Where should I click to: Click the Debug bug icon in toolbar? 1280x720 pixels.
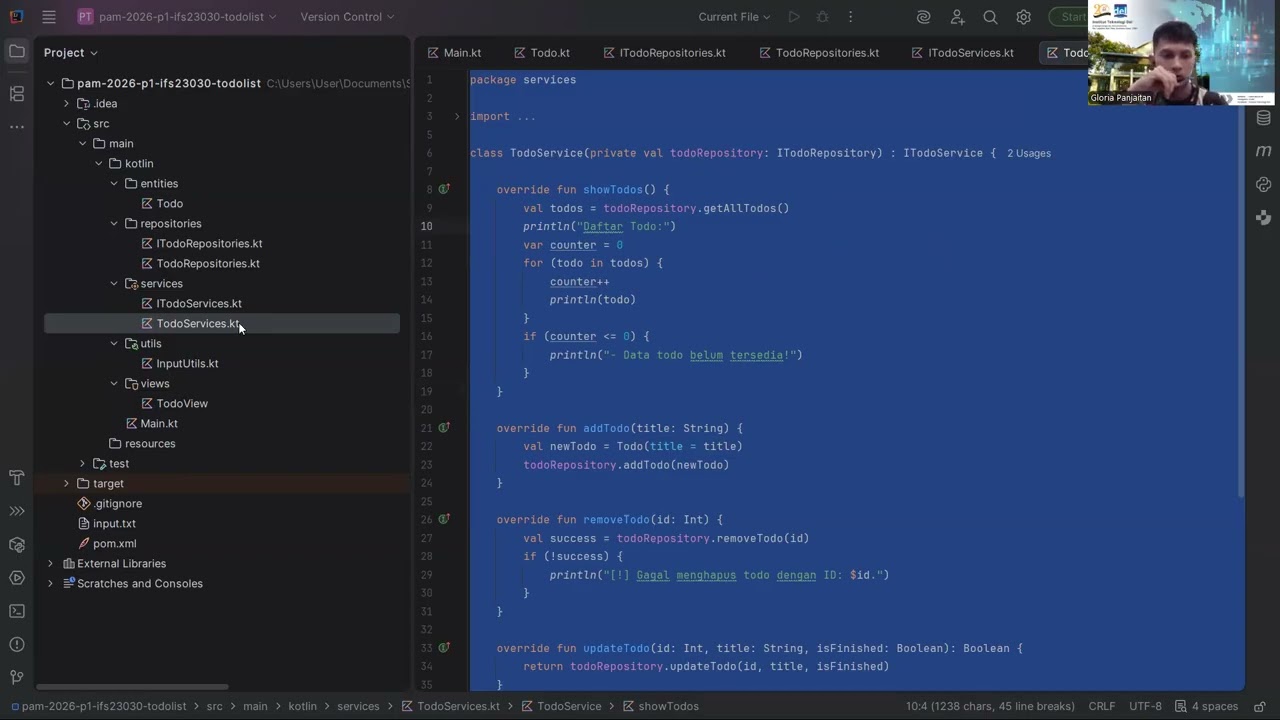(x=822, y=17)
